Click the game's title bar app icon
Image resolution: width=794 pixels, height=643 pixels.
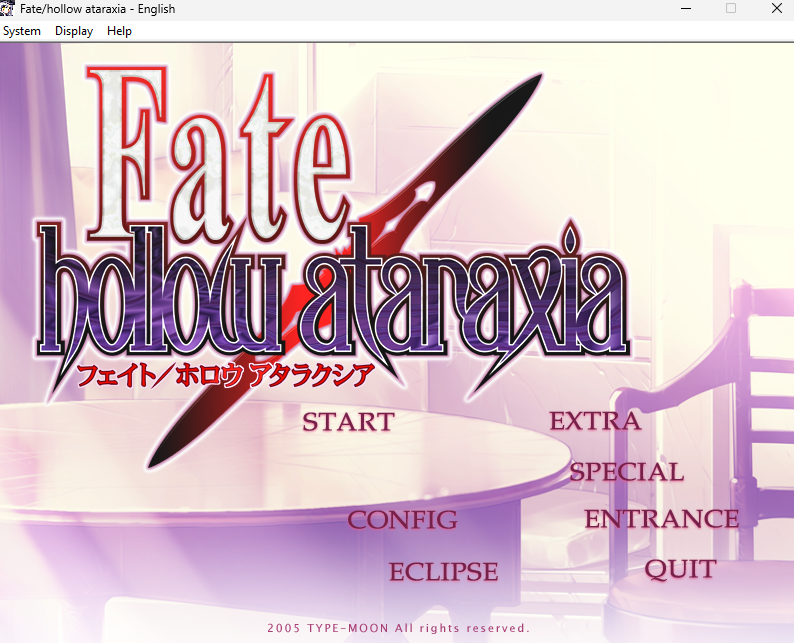tap(7, 9)
